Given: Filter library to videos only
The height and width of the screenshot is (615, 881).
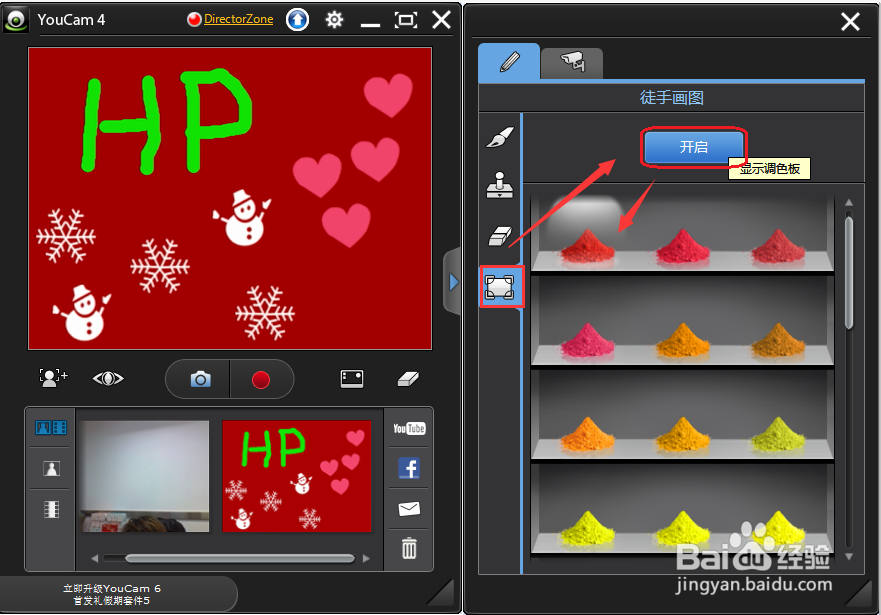Looking at the screenshot, I should tap(51, 509).
